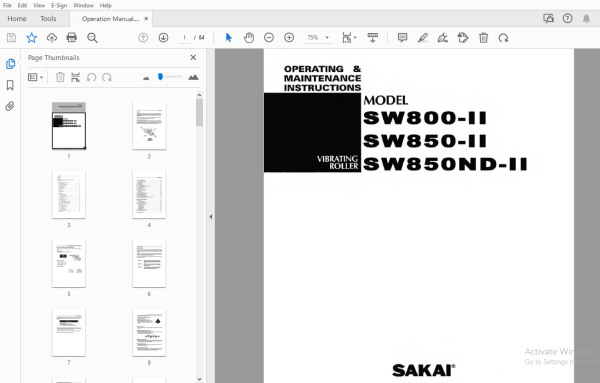Activate the selection arrow tool
The height and width of the screenshot is (383, 600).
tap(229, 37)
